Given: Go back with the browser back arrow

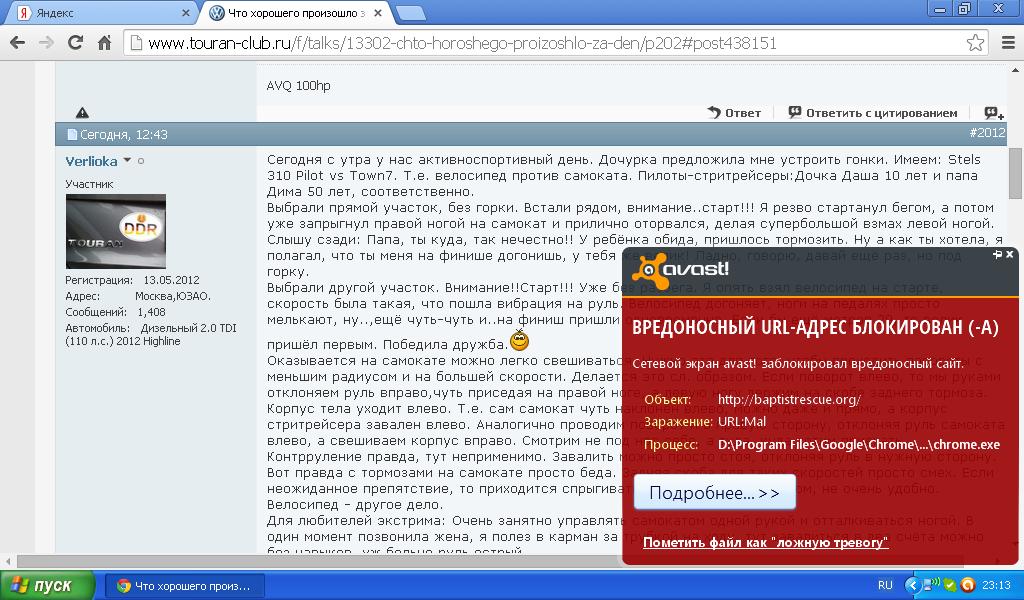Looking at the screenshot, I should click(x=18, y=43).
